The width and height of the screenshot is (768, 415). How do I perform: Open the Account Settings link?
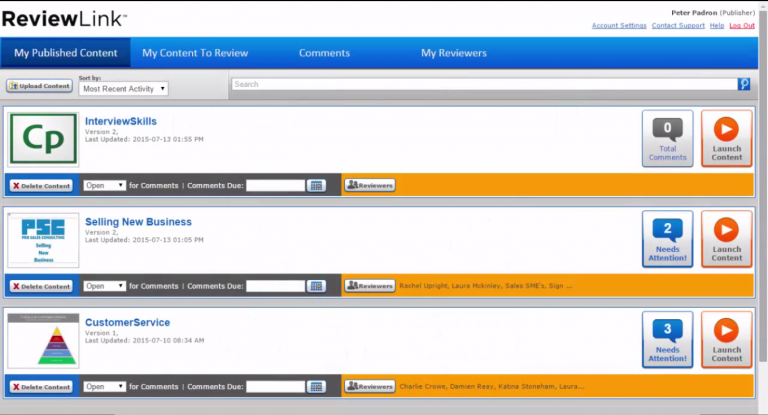pos(618,25)
